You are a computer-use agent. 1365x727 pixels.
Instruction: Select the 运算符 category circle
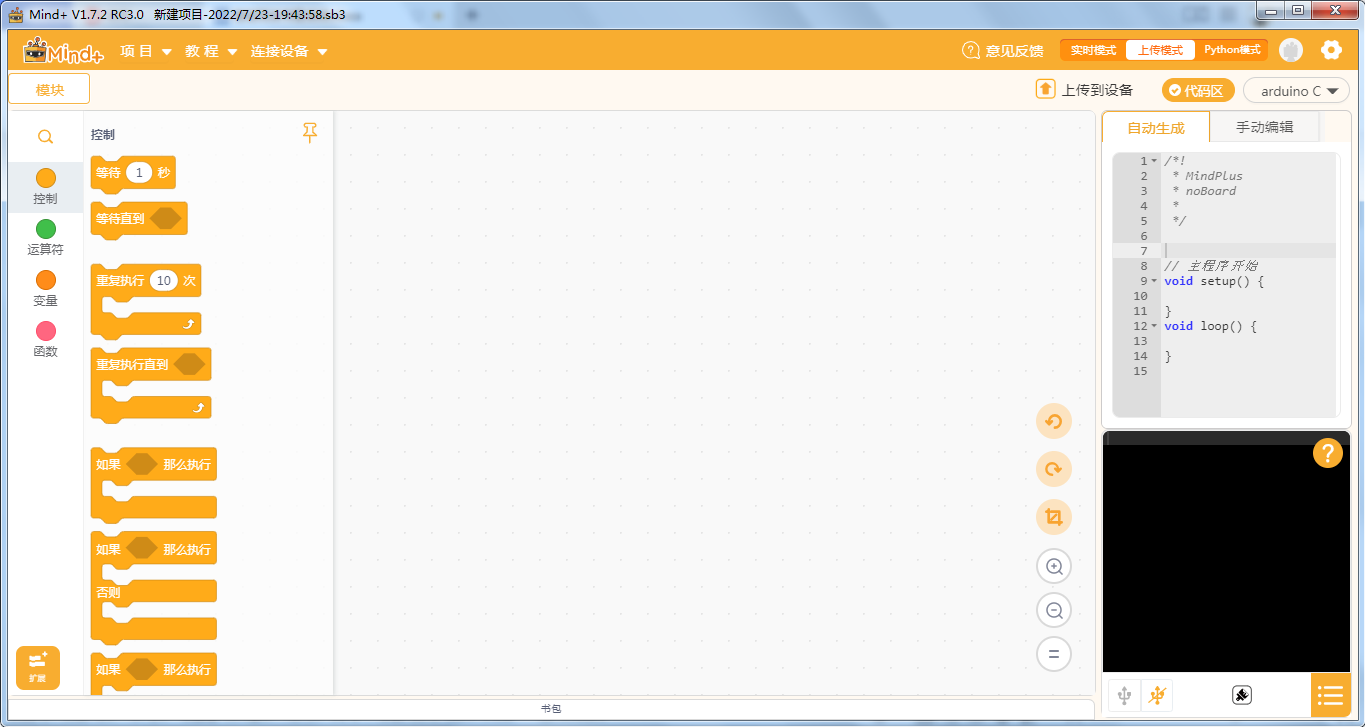[46, 229]
